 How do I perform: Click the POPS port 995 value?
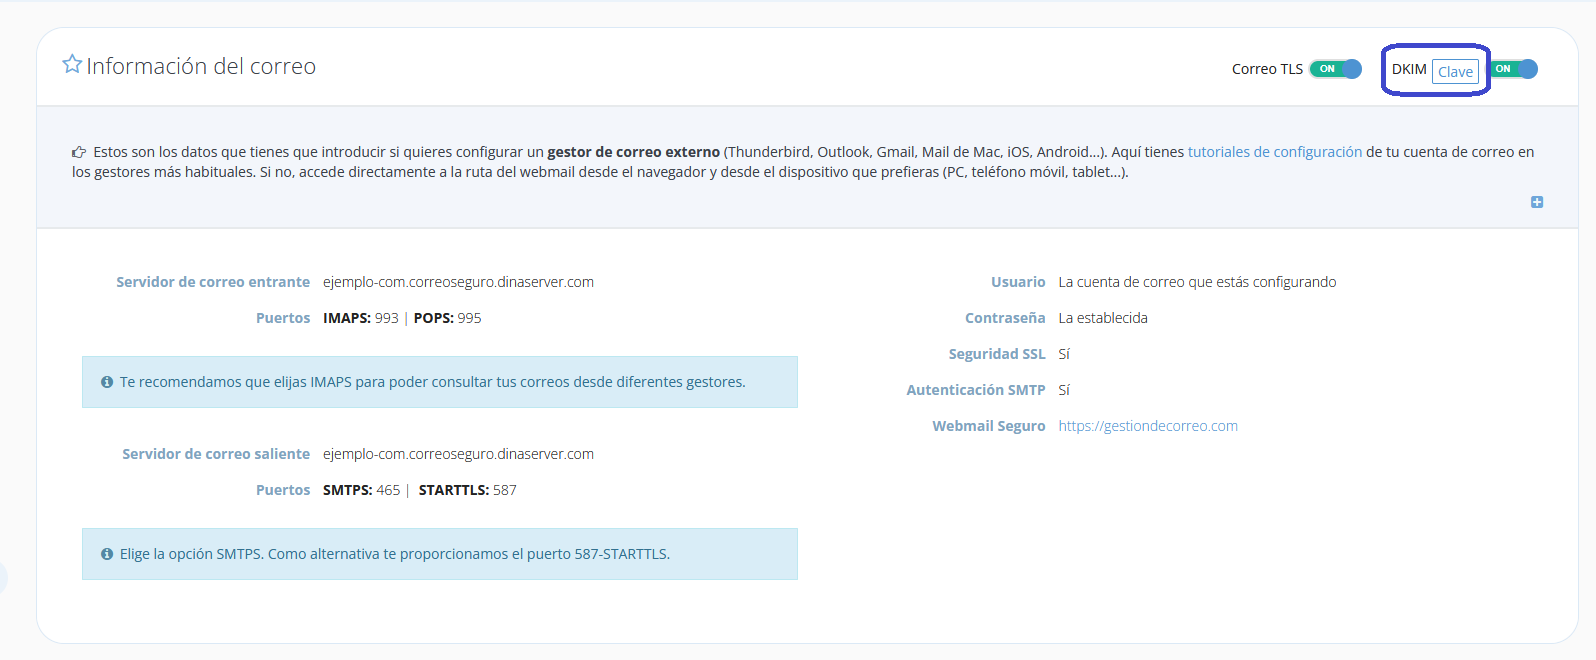[469, 318]
